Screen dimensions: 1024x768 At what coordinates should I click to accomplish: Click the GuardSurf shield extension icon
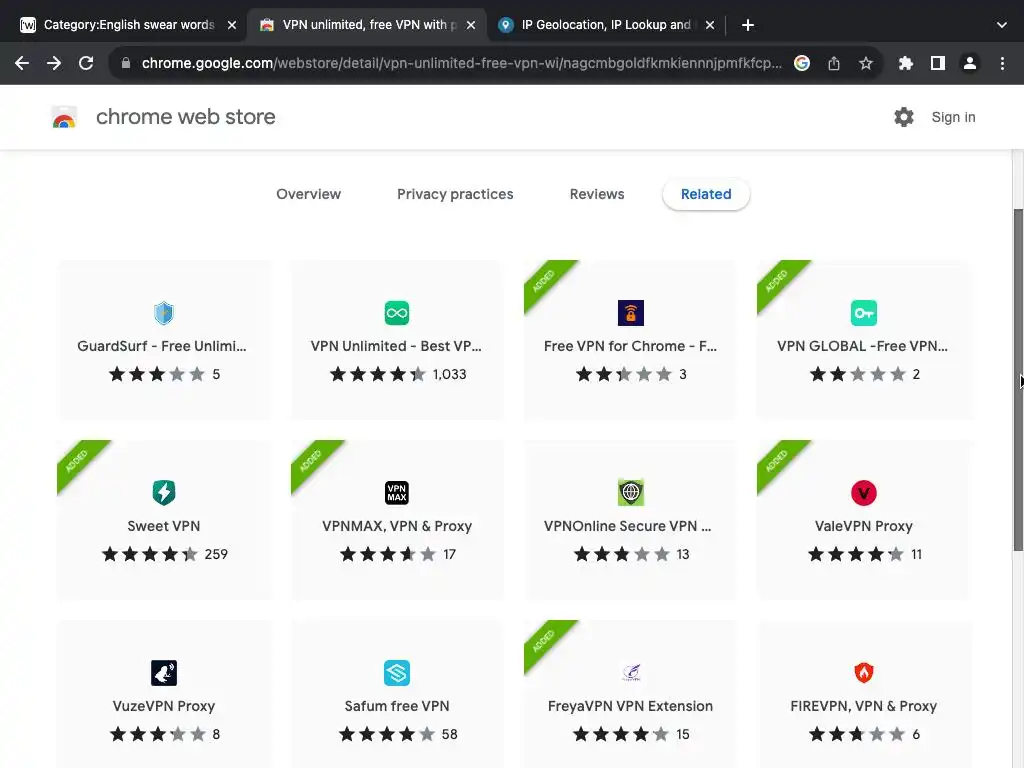click(163, 313)
